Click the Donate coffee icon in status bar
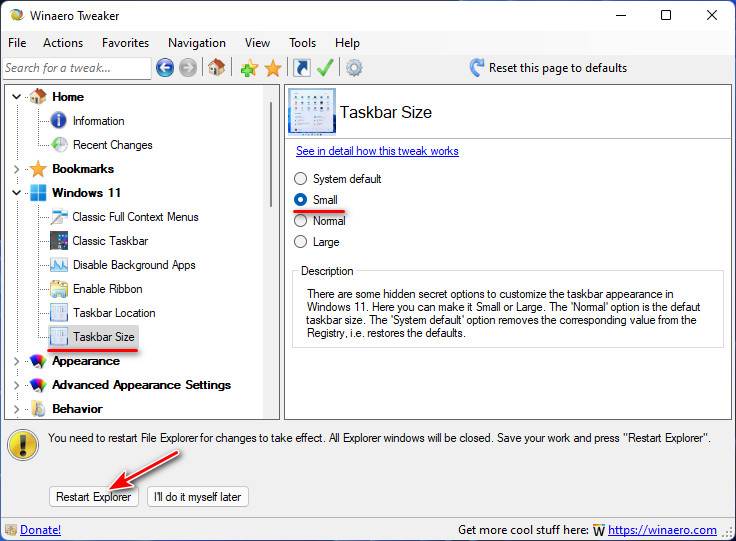Screen dimensions: 736x541 pyautogui.click(x=11, y=530)
